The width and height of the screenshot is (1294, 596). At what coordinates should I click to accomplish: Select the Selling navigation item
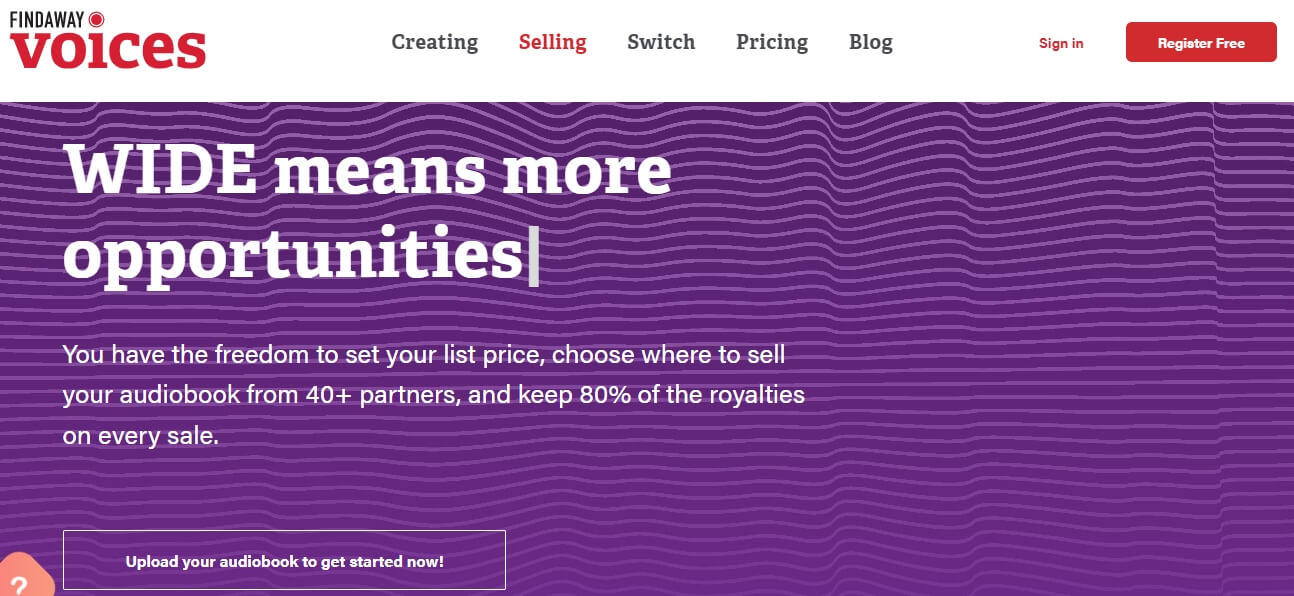[x=552, y=42]
